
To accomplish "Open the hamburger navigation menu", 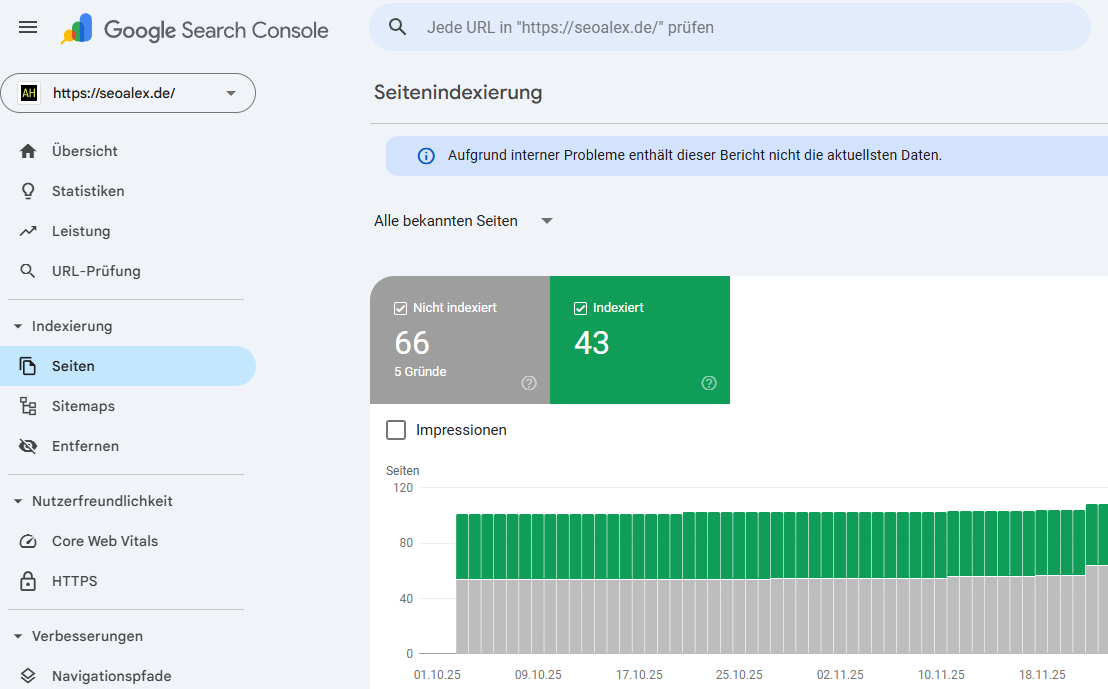I will (x=27, y=27).
